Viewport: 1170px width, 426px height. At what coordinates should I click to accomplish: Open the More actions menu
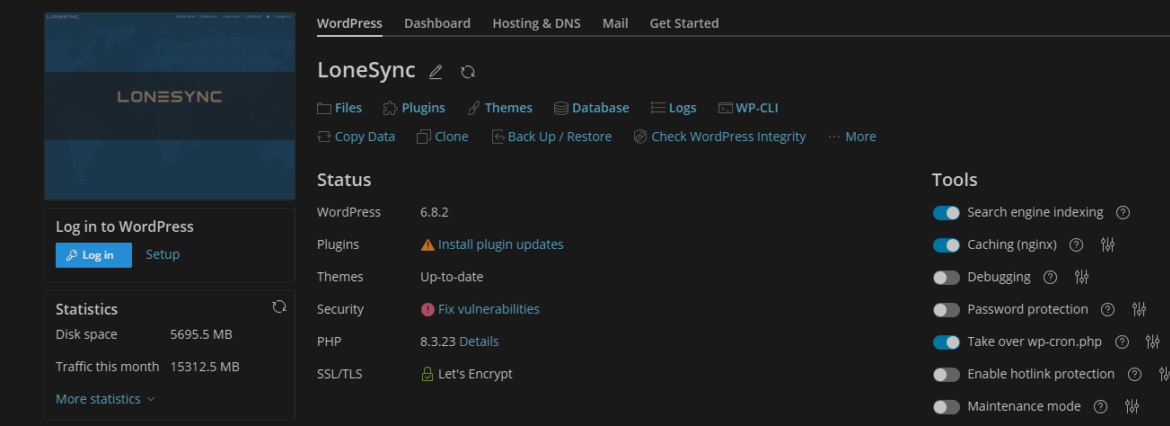(x=852, y=137)
